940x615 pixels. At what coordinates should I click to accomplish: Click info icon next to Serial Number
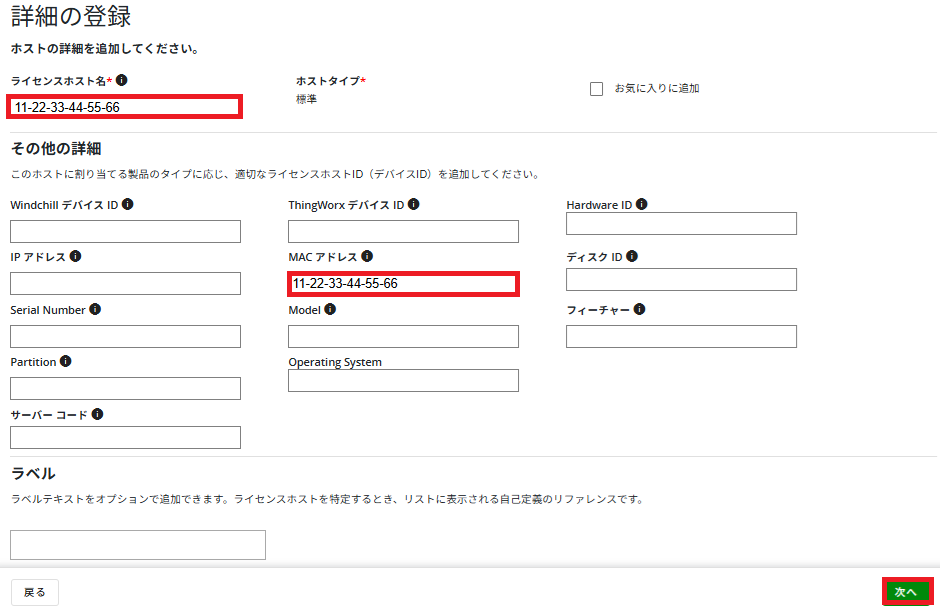[x=95, y=310]
